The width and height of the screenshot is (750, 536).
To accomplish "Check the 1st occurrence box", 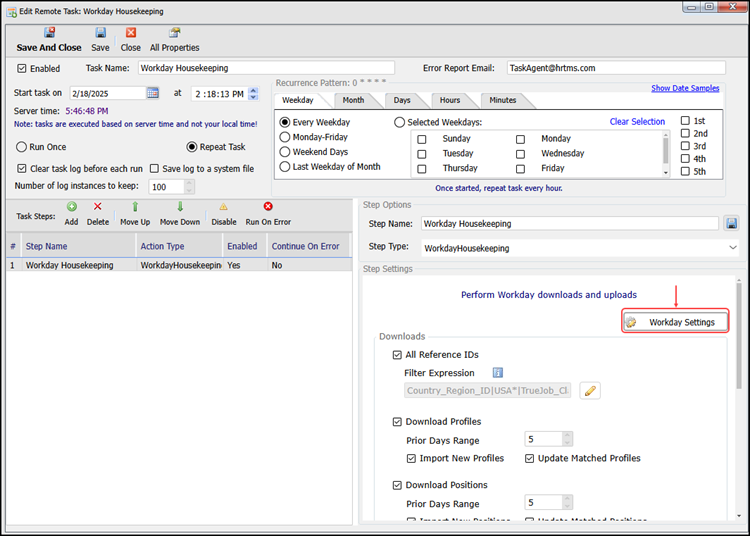I will (x=685, y=120).
